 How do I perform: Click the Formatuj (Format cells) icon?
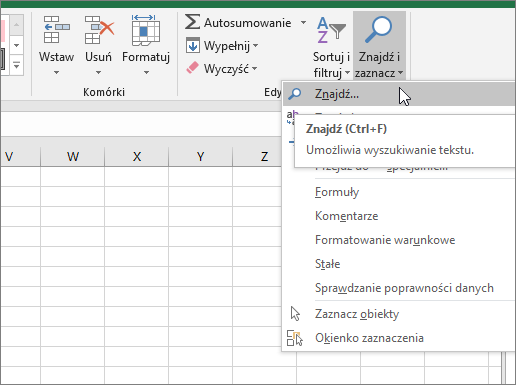[x=146, y=30]
